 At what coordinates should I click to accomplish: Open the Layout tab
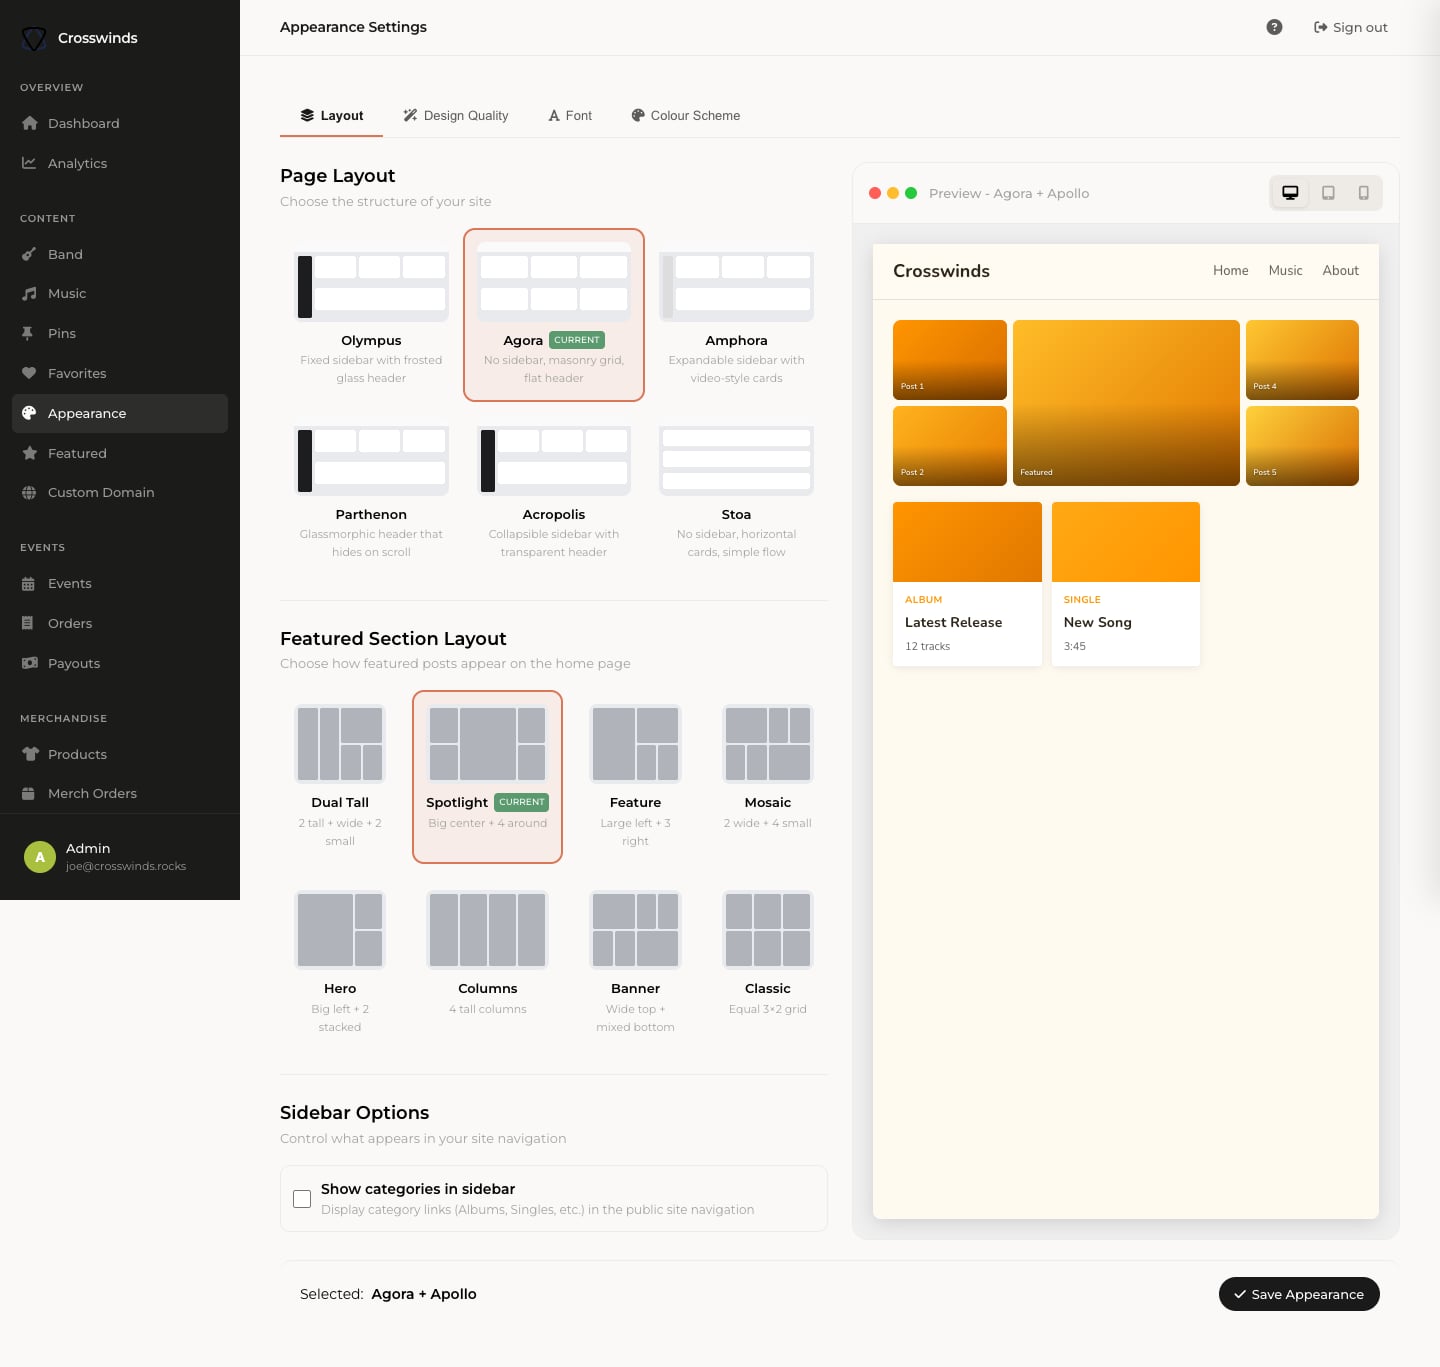click(x=331, y=116)
